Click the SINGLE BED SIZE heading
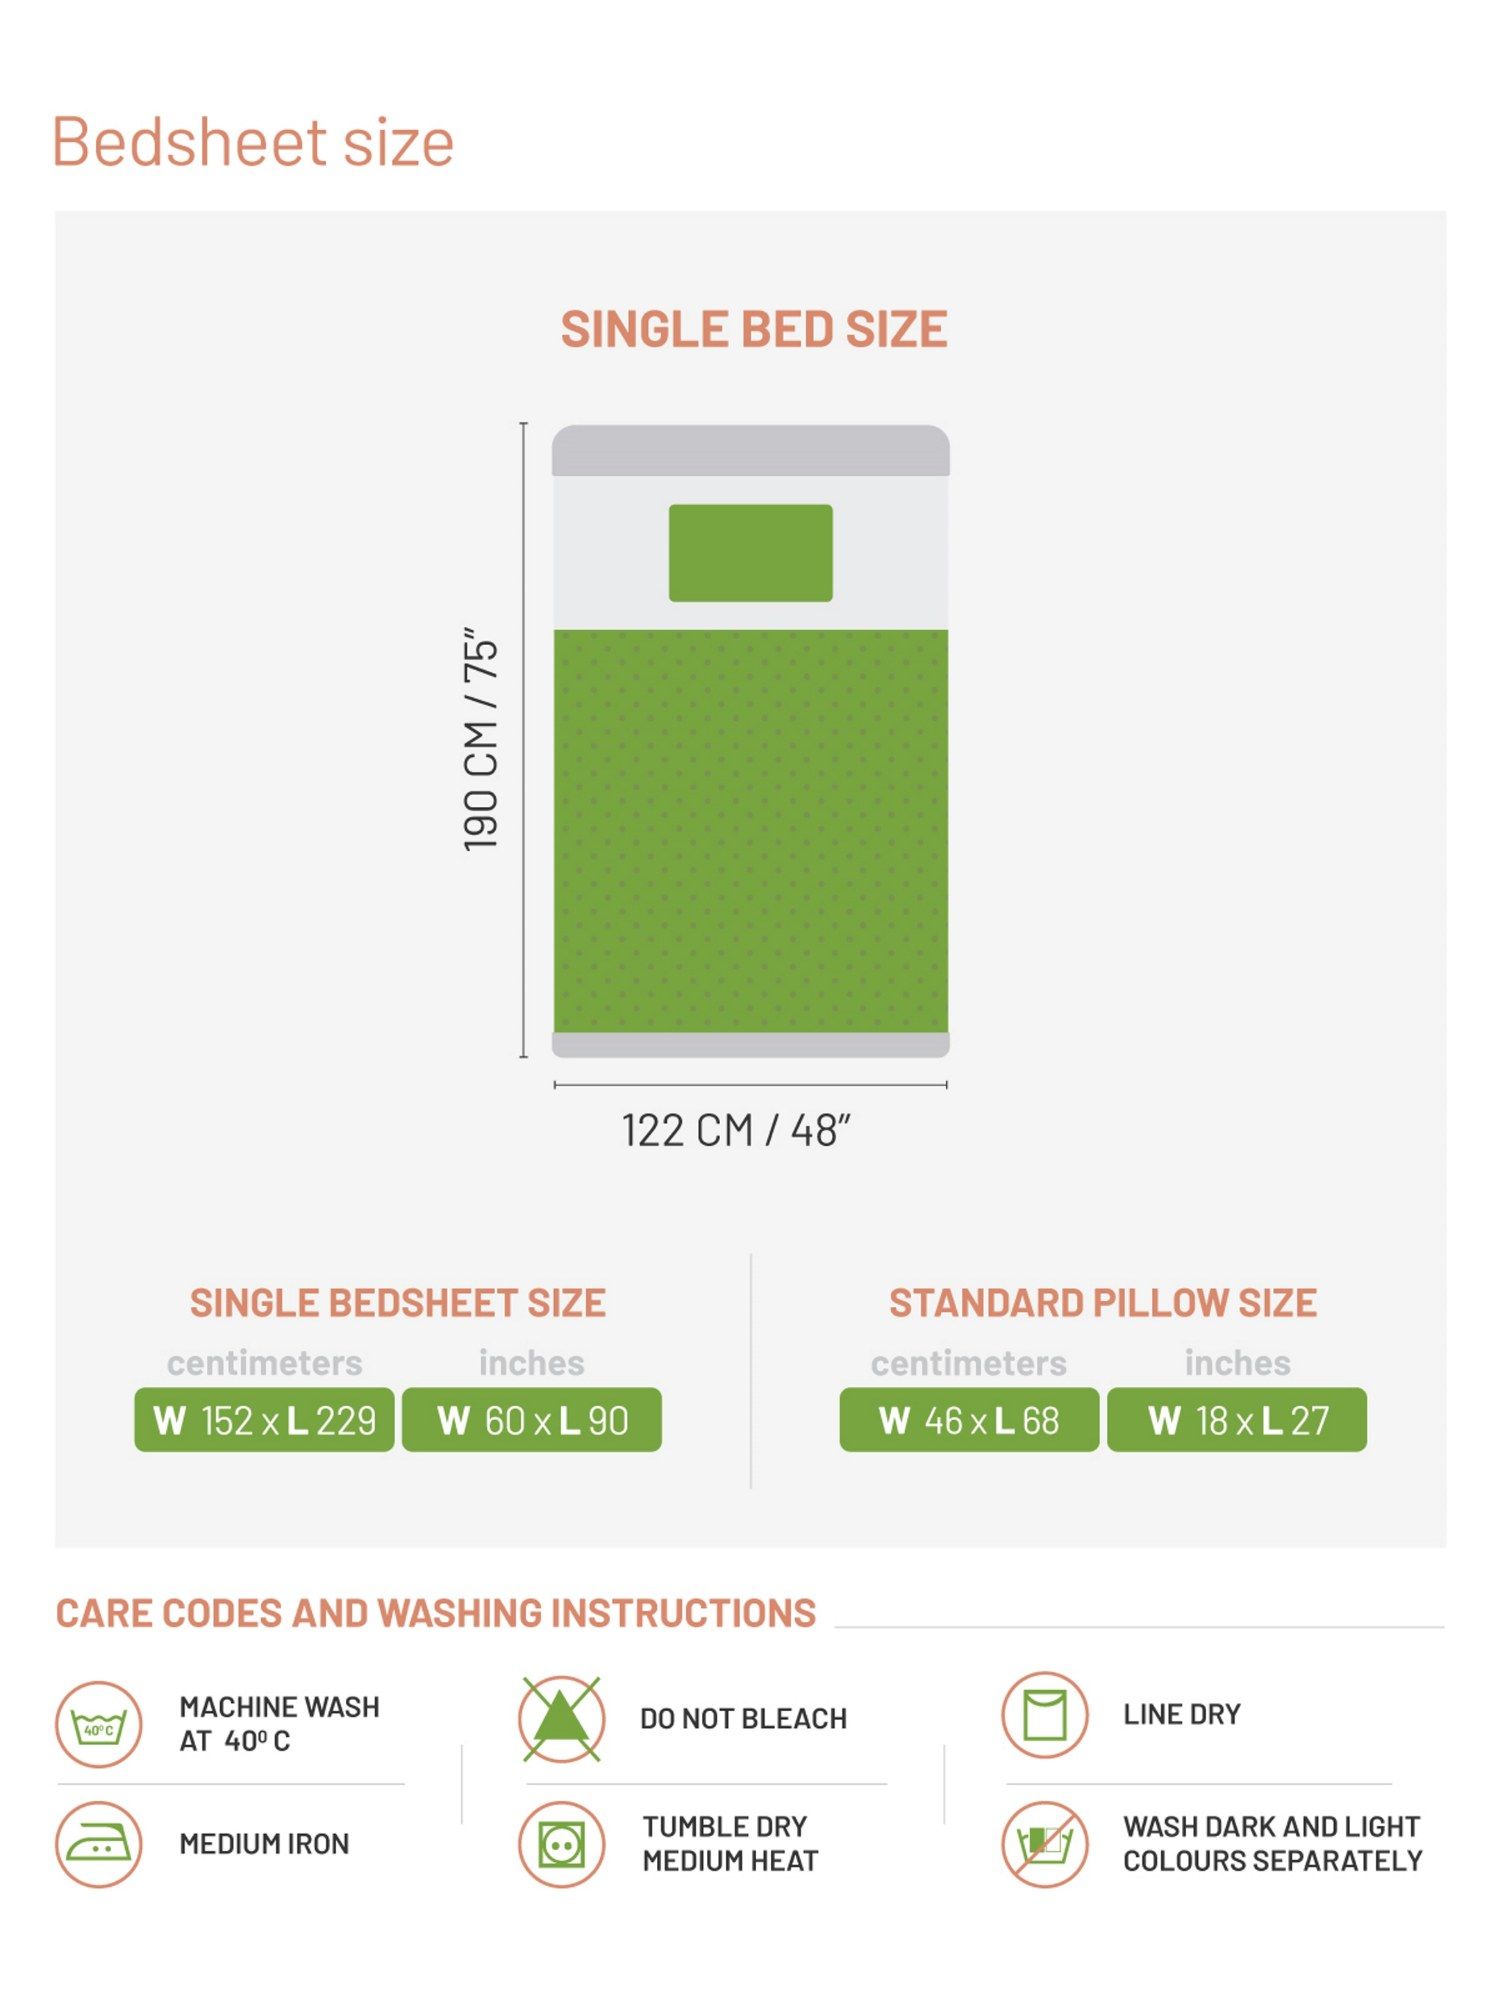The width and height of the screenshot is (1500, 2000). (753, 330)
